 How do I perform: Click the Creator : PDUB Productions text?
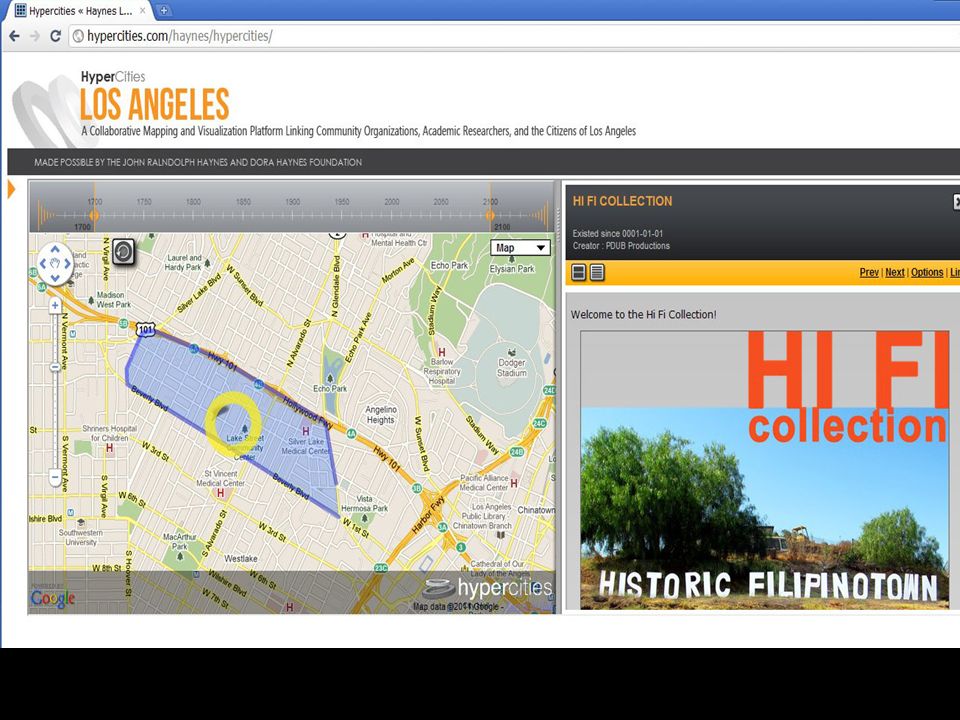(621, 246)
